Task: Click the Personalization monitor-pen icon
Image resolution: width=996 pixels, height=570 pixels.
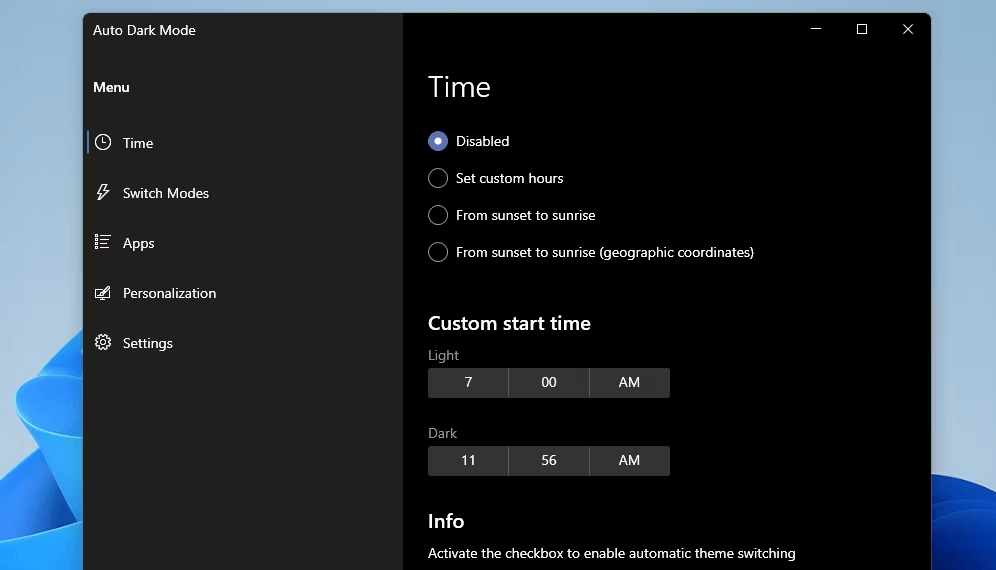Action: pyautogui.click(x=103, y=293)
